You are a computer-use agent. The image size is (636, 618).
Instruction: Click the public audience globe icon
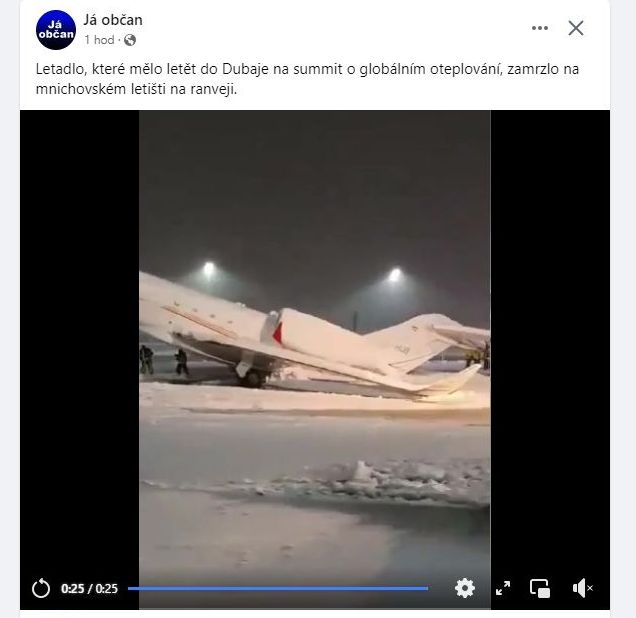(130, 40)
